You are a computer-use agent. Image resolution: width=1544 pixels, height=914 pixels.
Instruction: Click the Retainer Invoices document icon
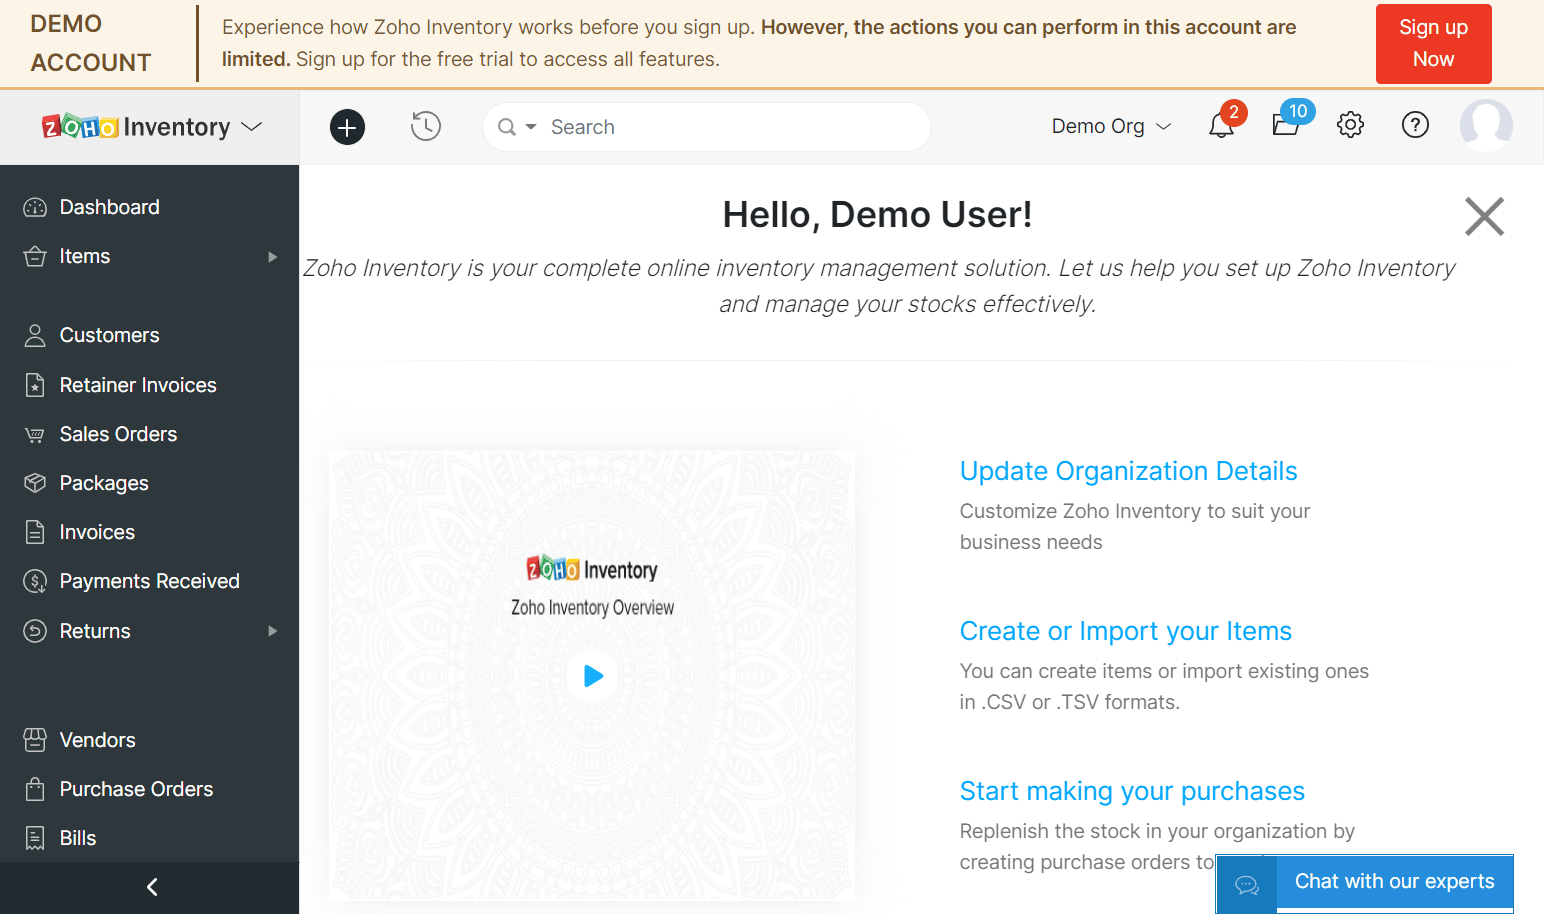point(35,385)
